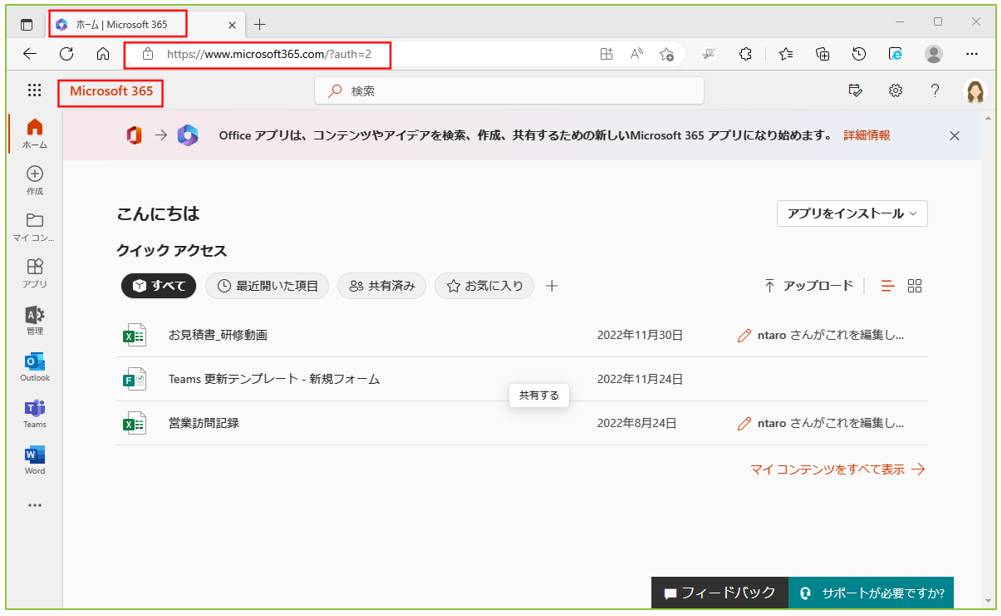Open a new browser tab

click(260, 24)
